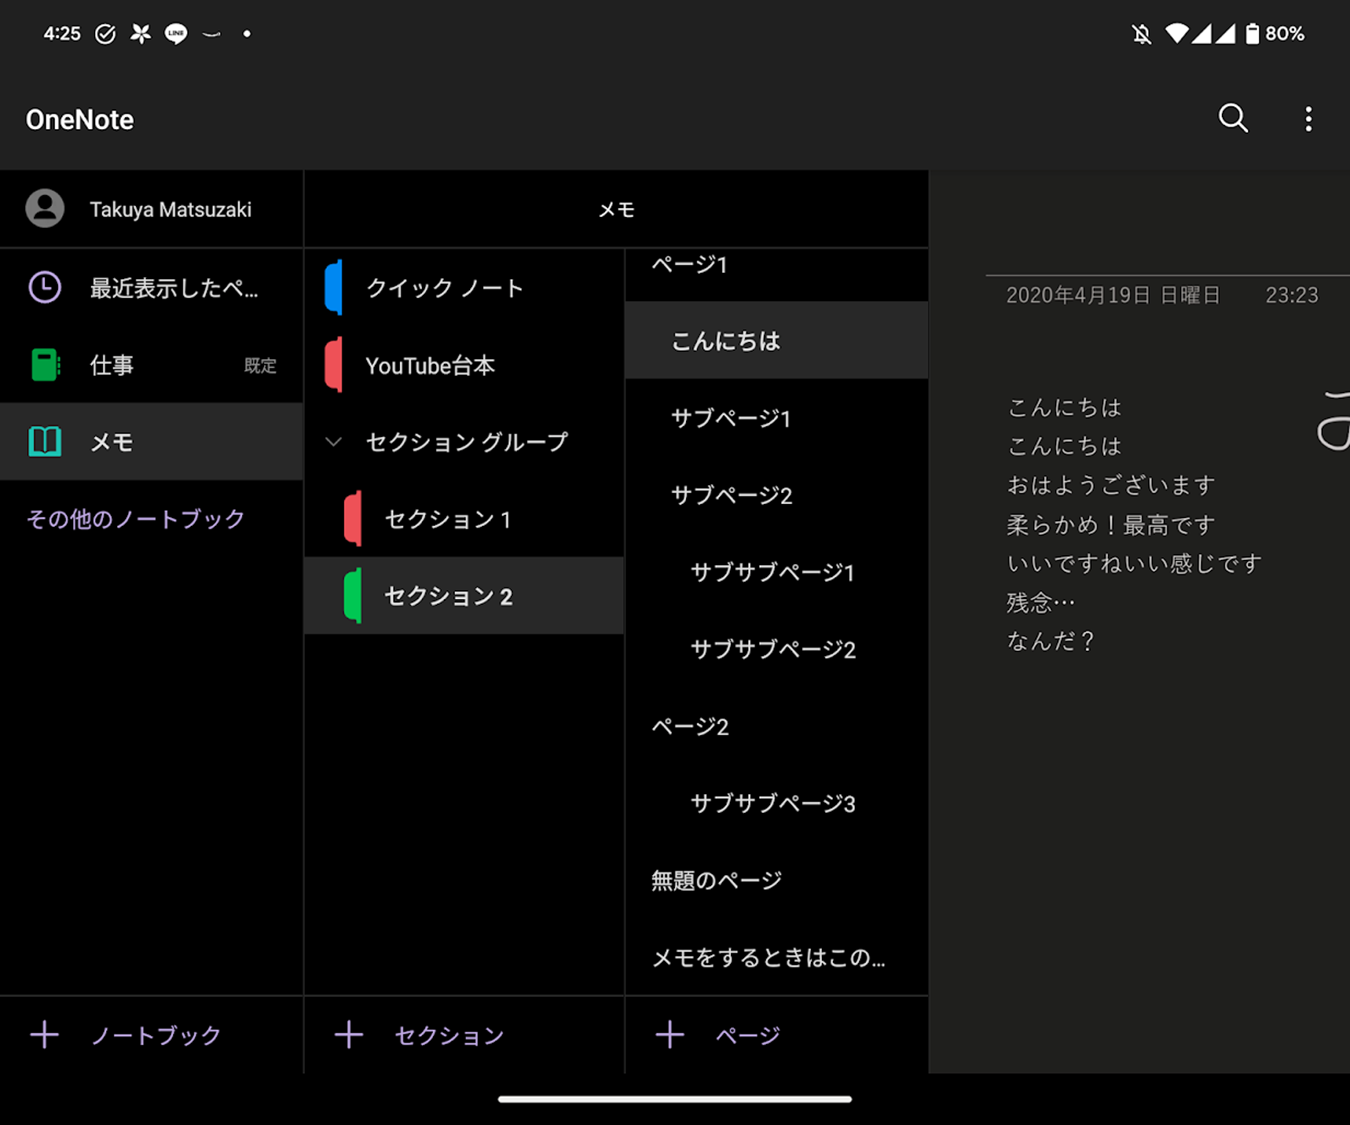The height and width of the screenshot is (1125, 1350).
Task: Tap the Android gesture navigation bar
Action: point(675,1098)
